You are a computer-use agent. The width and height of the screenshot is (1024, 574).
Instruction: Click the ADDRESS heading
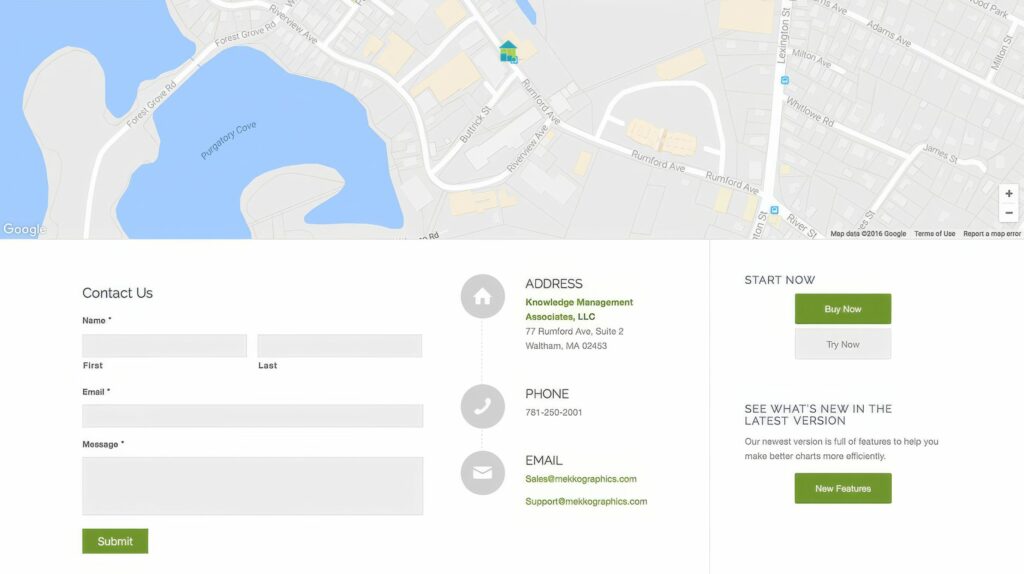[x=554, y=284]
